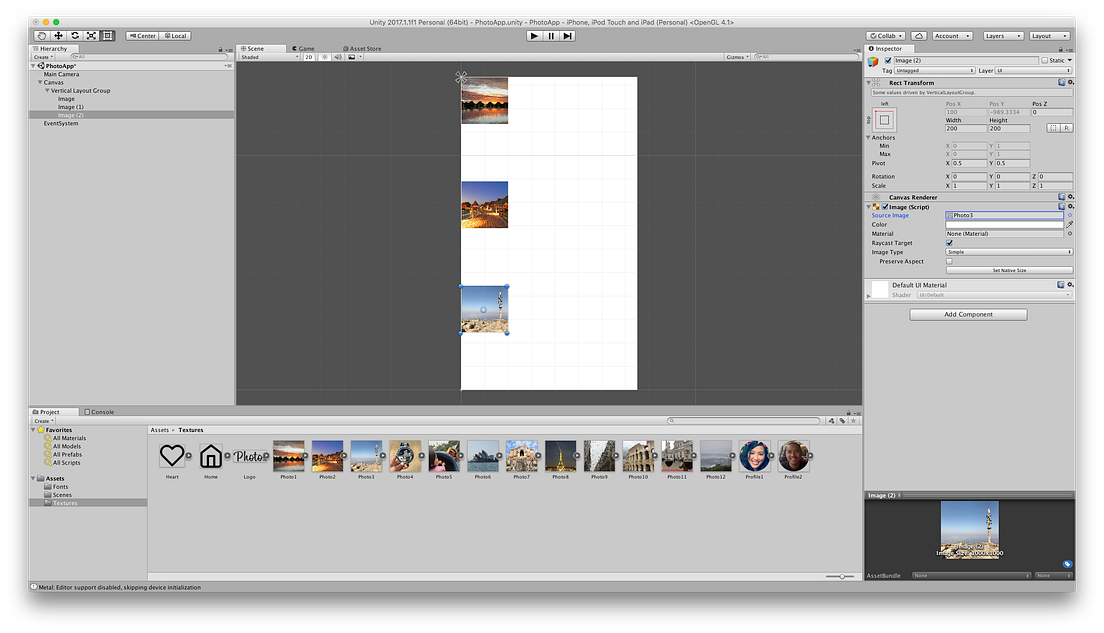
Task: Select the Hand (pan) tool
Action: 41,35
